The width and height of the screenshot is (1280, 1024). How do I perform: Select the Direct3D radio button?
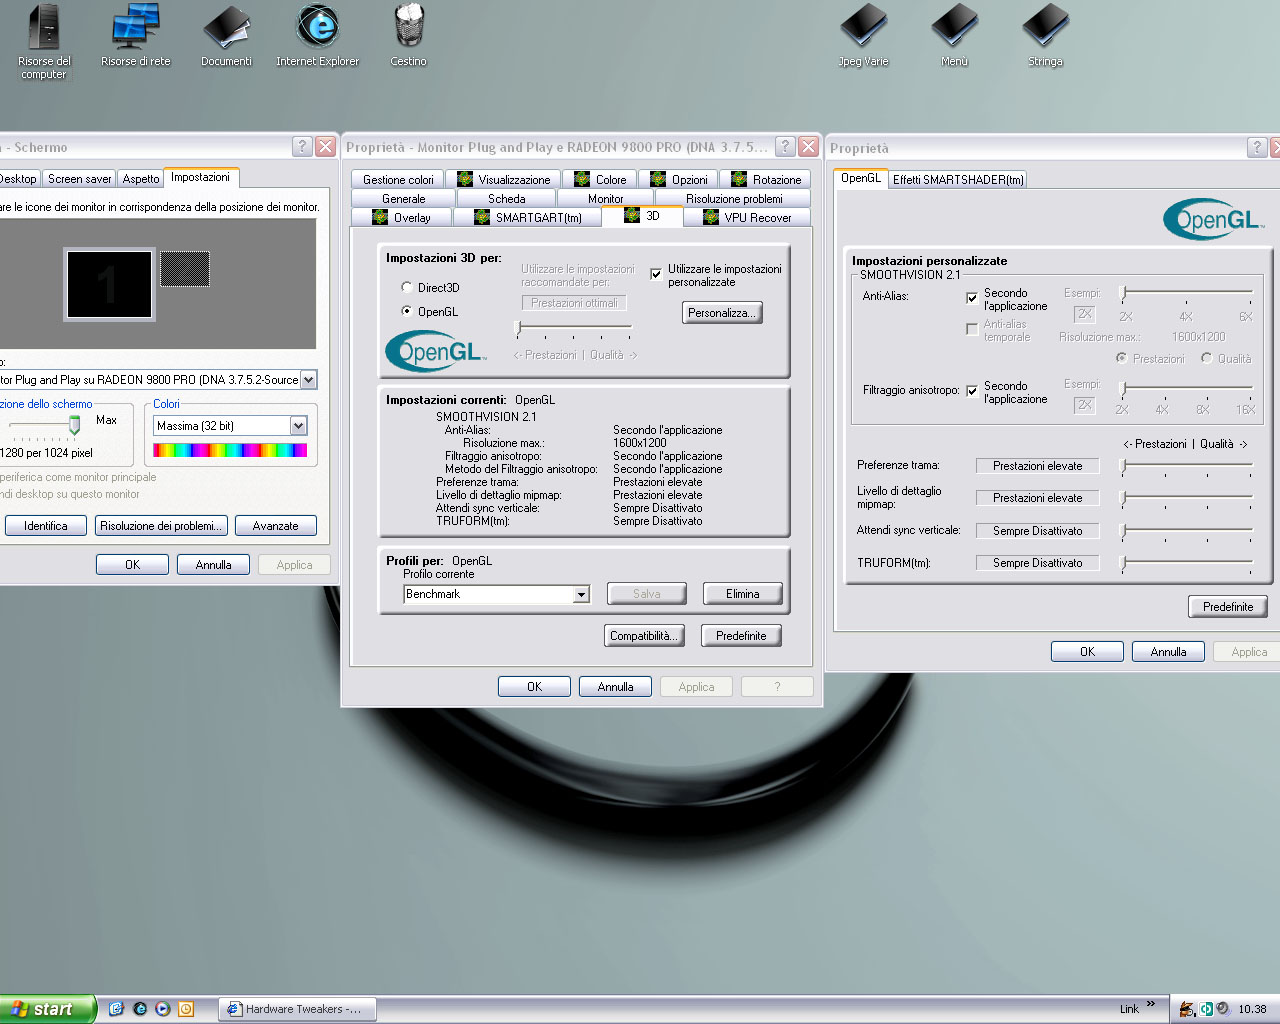407,287
